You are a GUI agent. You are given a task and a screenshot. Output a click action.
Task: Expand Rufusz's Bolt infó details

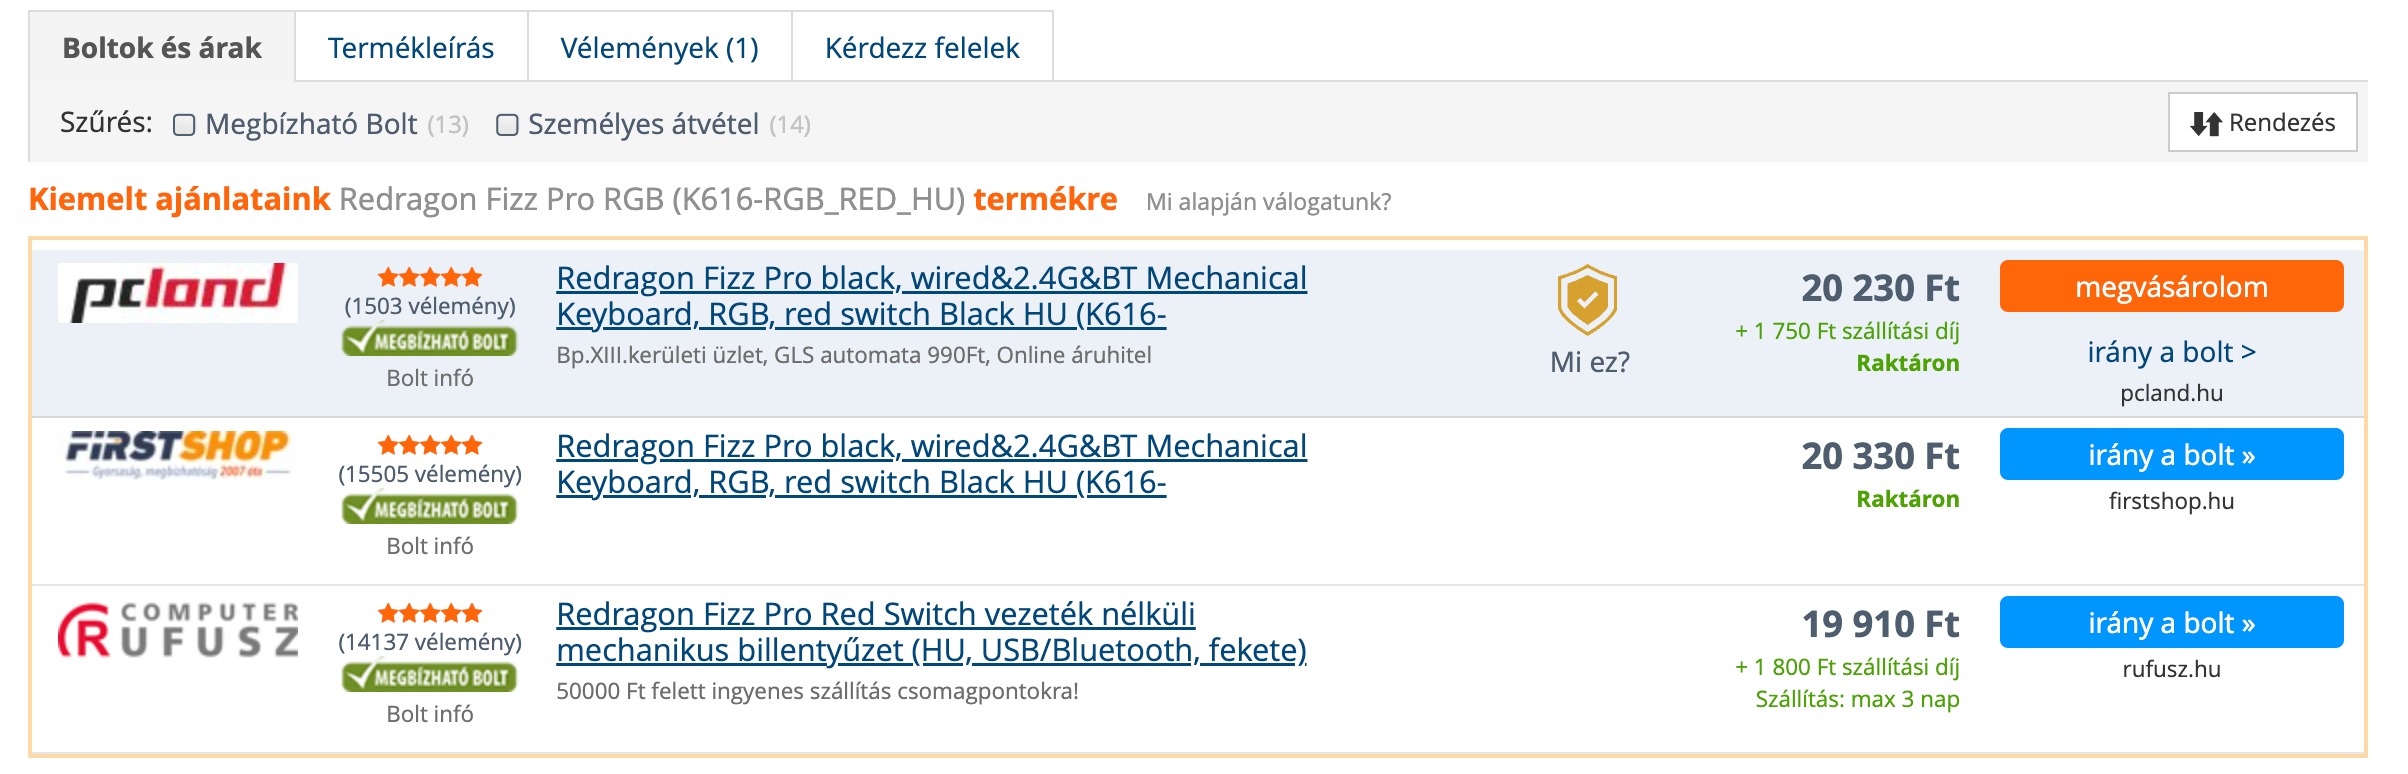[430, 714]
